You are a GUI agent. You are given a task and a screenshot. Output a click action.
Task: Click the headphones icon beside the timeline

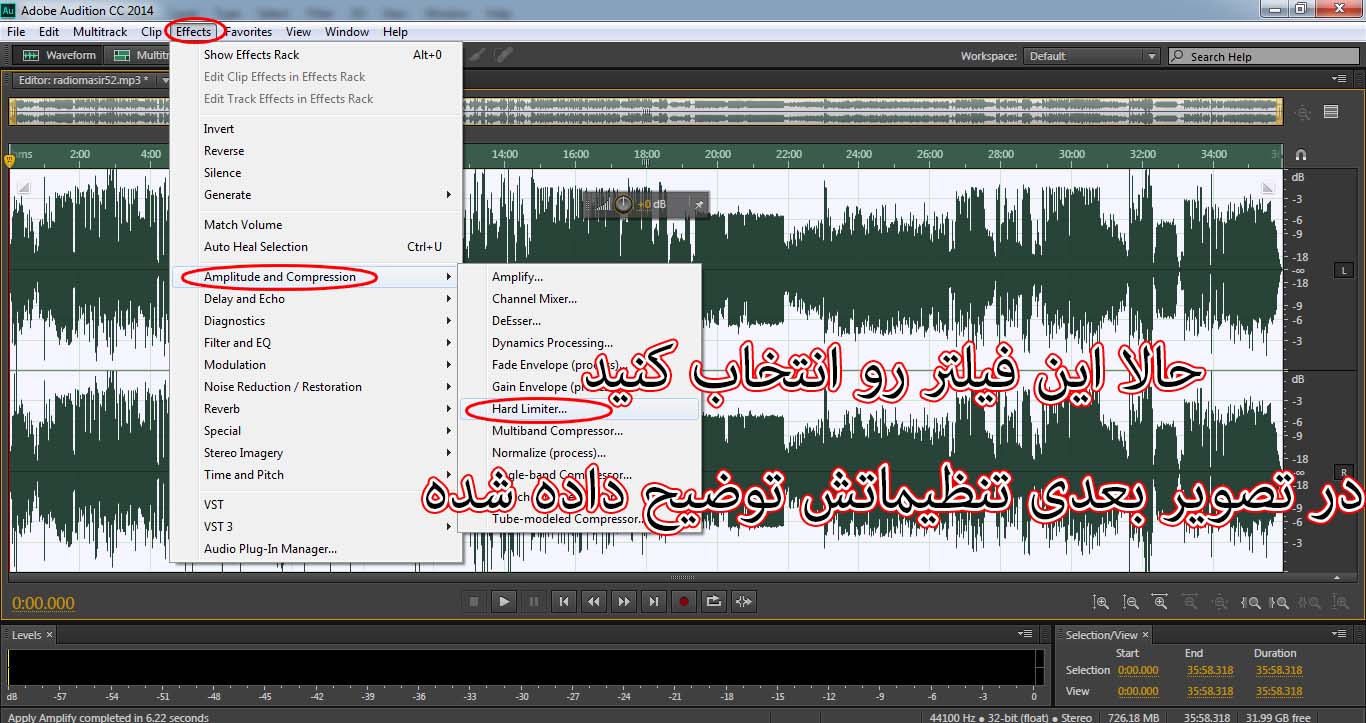1300,155
